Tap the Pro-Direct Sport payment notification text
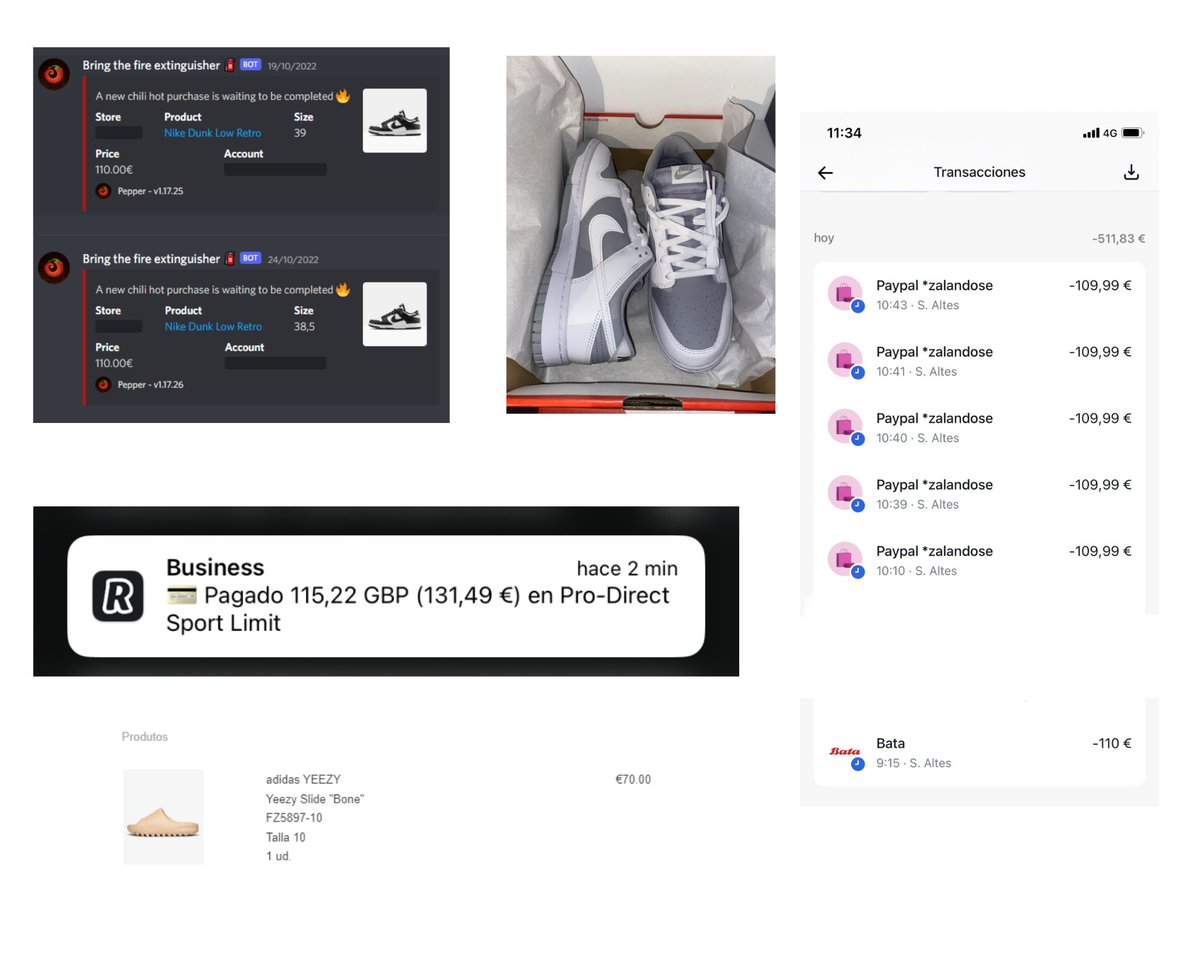 417,609
